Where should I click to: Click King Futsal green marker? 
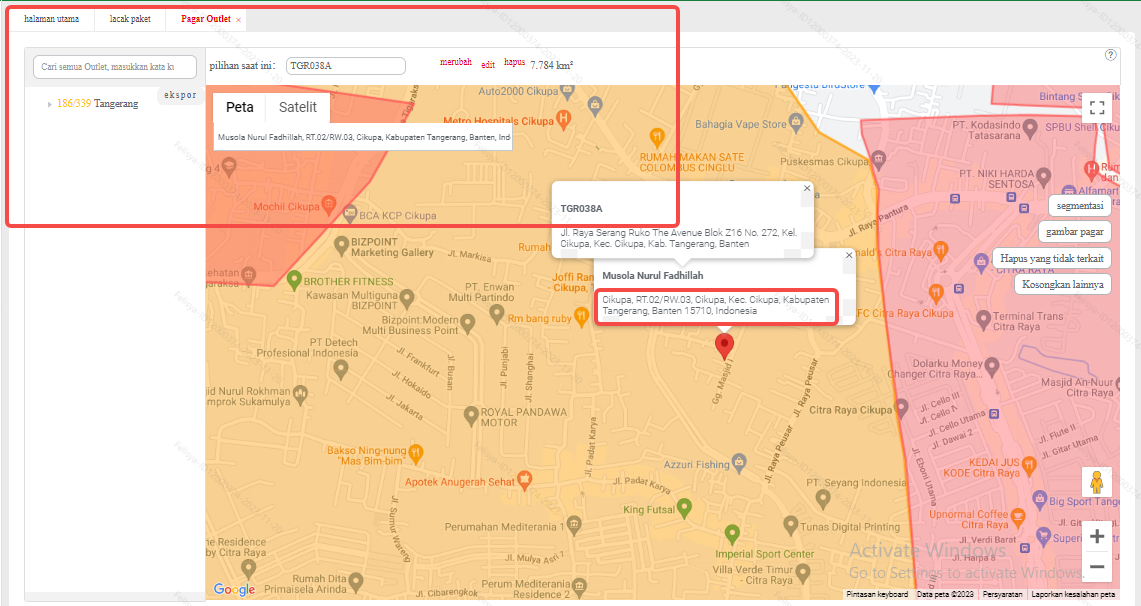pyautogui.click(x=684, y=508)
